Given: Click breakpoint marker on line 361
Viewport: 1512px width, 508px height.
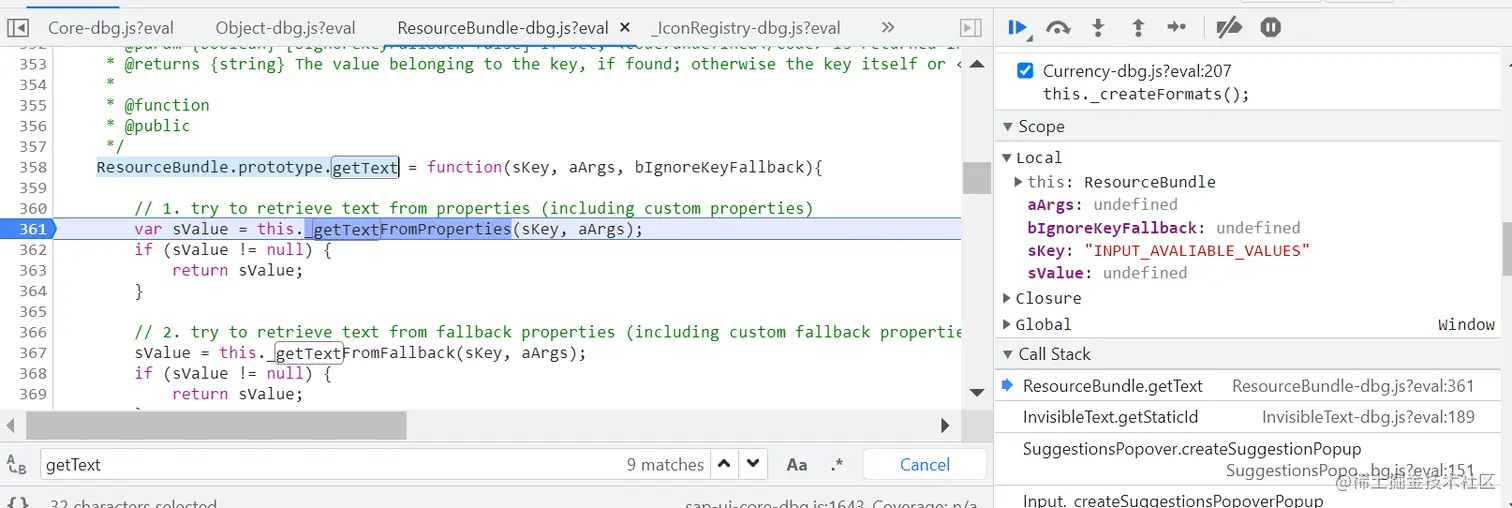Looking at the screenshot, I should point(28,229).
